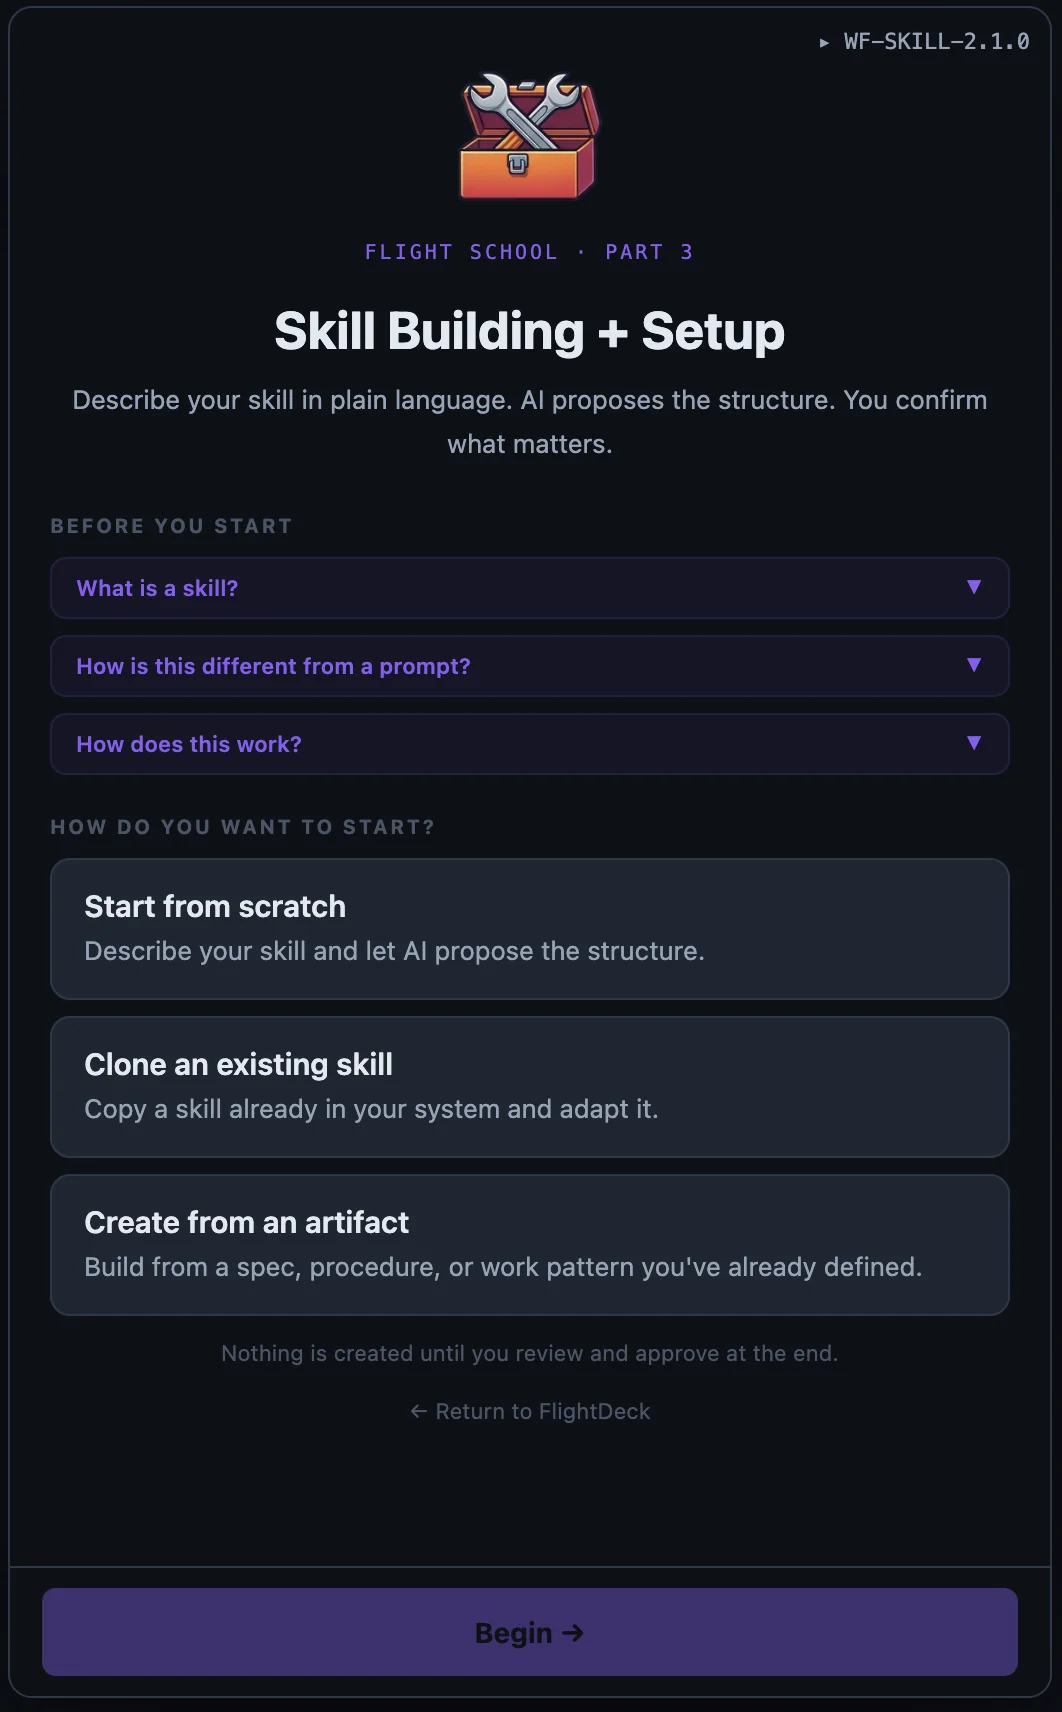Click the 'BEFORE YOU START' section header
Viewport: 1062px width, 1712px height.
(171, 525)
